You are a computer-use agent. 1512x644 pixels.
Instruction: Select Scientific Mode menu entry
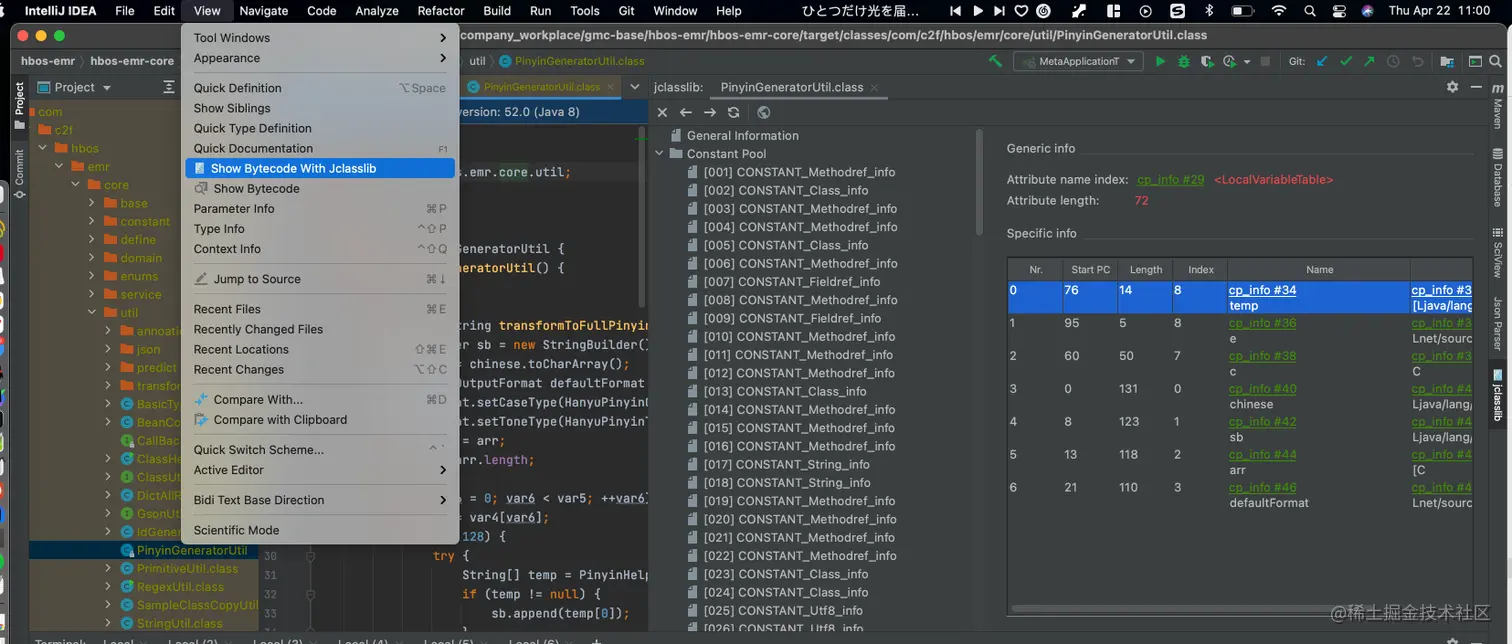(320, 530)
